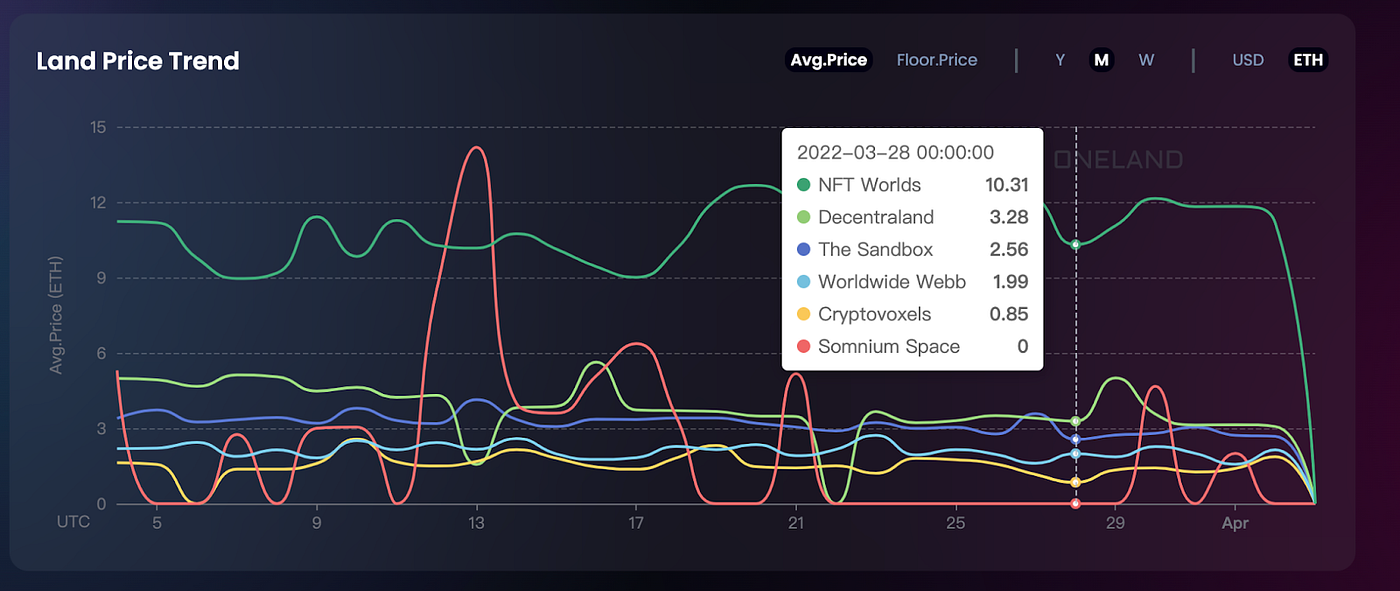
Task: Click the Worldwide Webb cyan marker on the dashed line
Action: click(1076, 453)
